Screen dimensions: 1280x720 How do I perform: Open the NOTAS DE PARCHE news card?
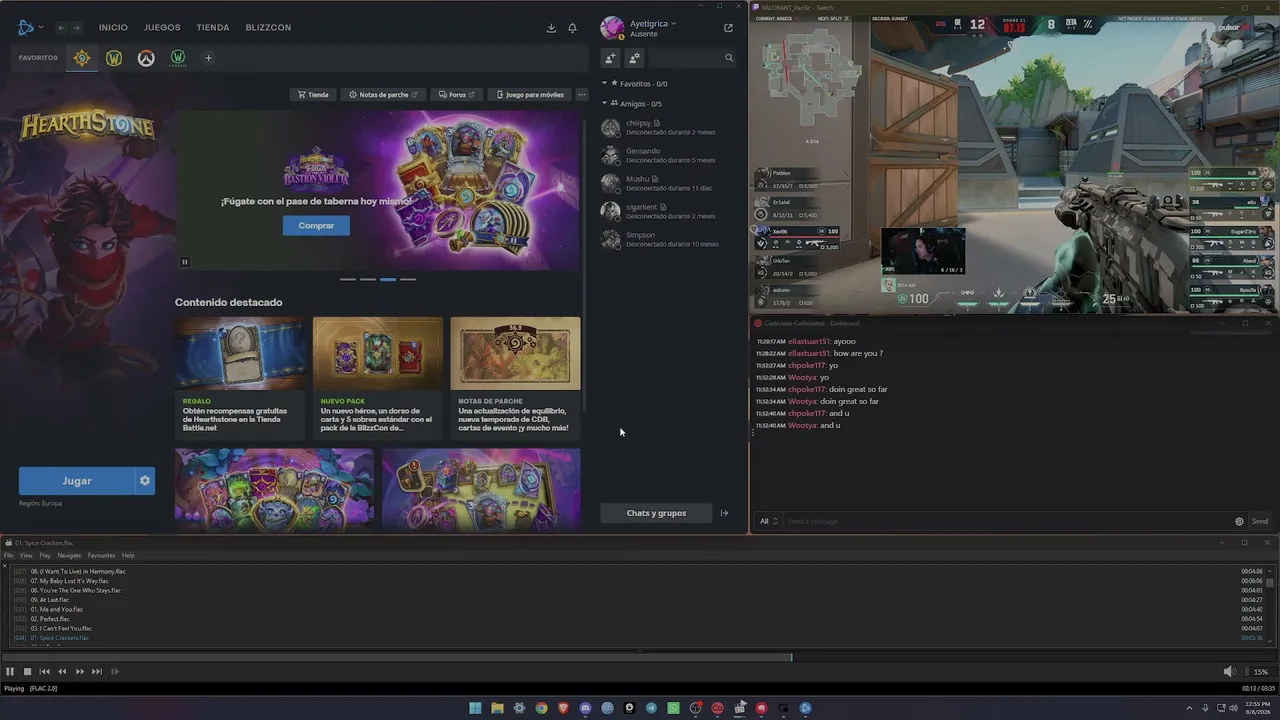click(515, 378)
